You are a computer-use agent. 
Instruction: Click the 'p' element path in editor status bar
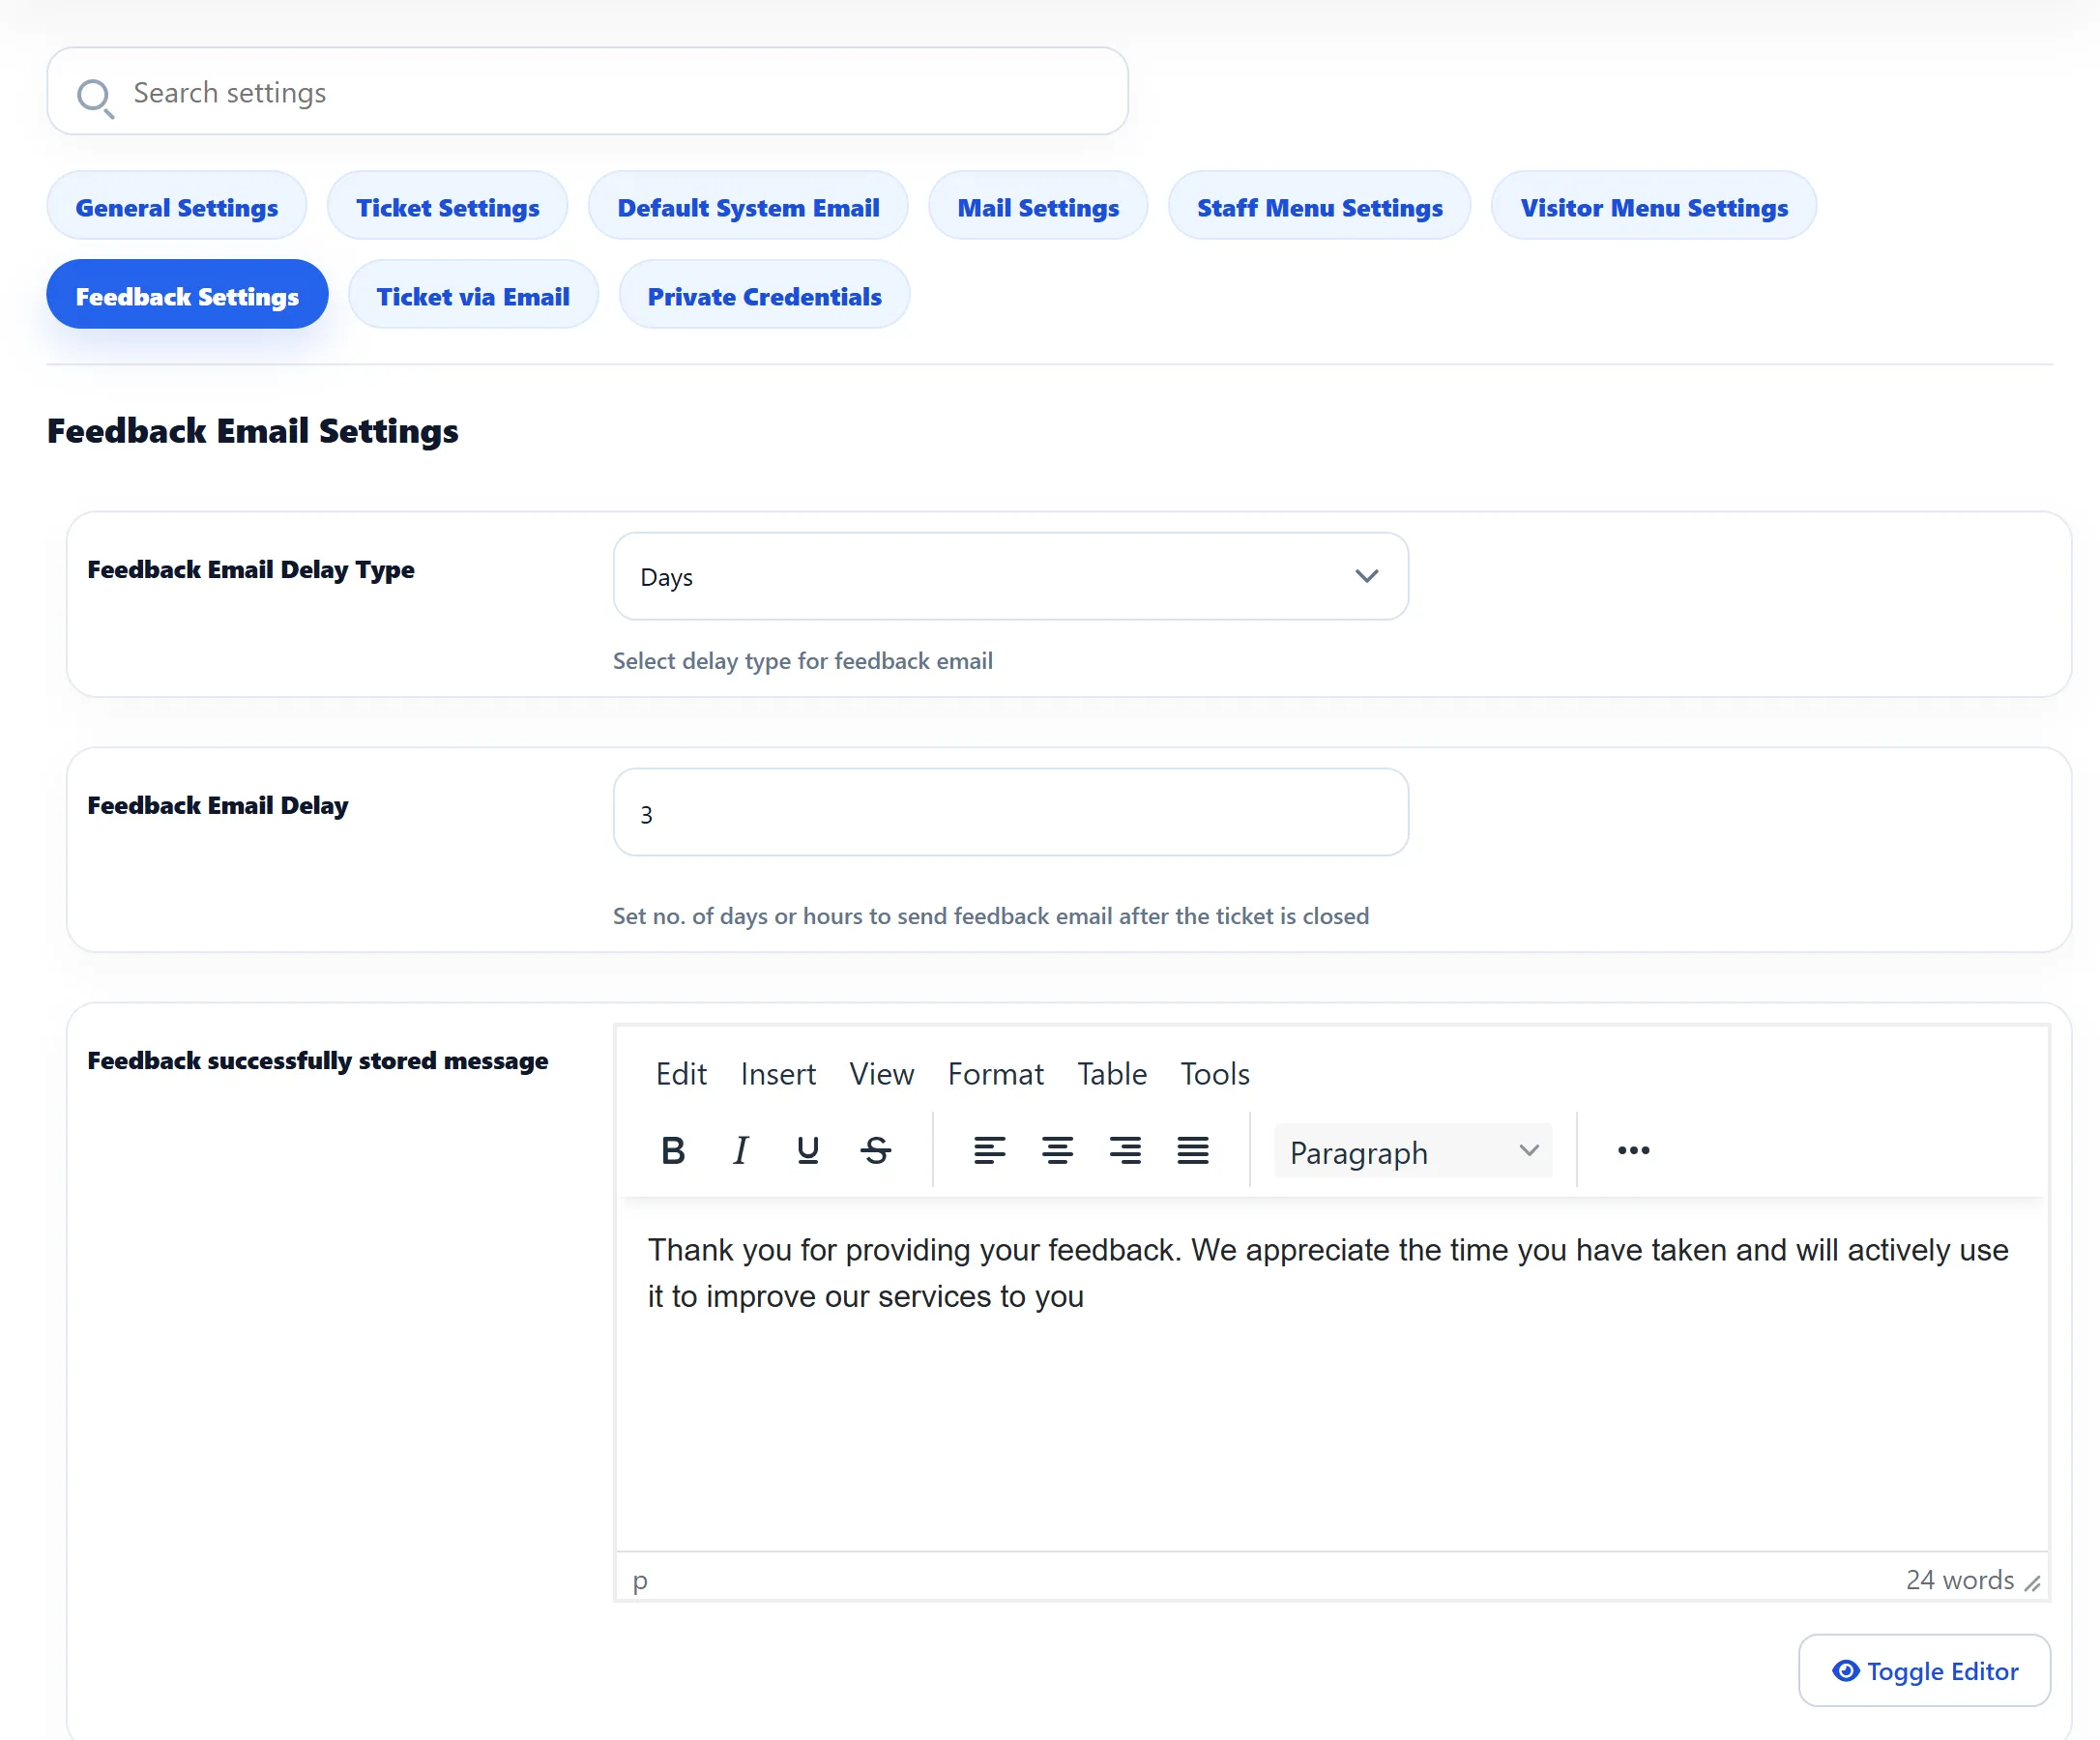pos(640,1581)
